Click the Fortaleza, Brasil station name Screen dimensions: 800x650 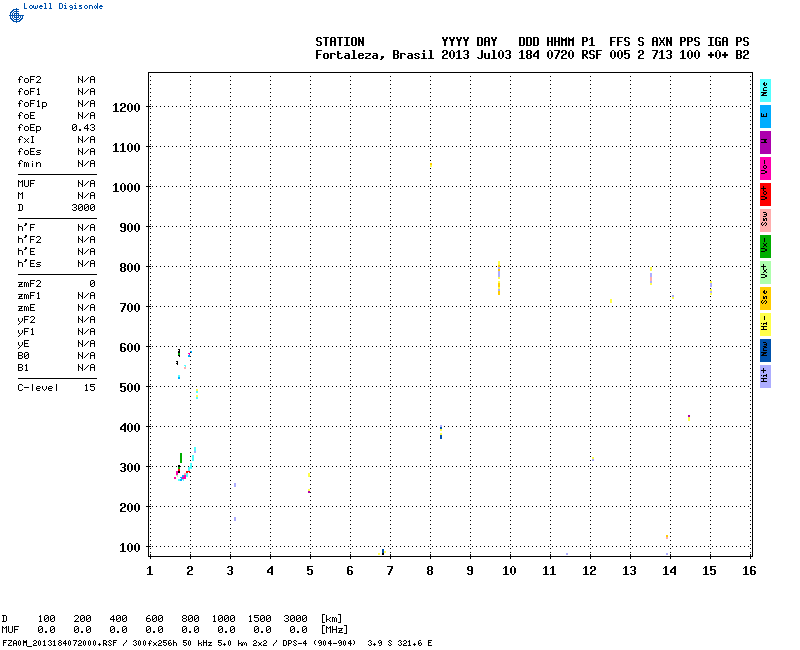point(374,55)
